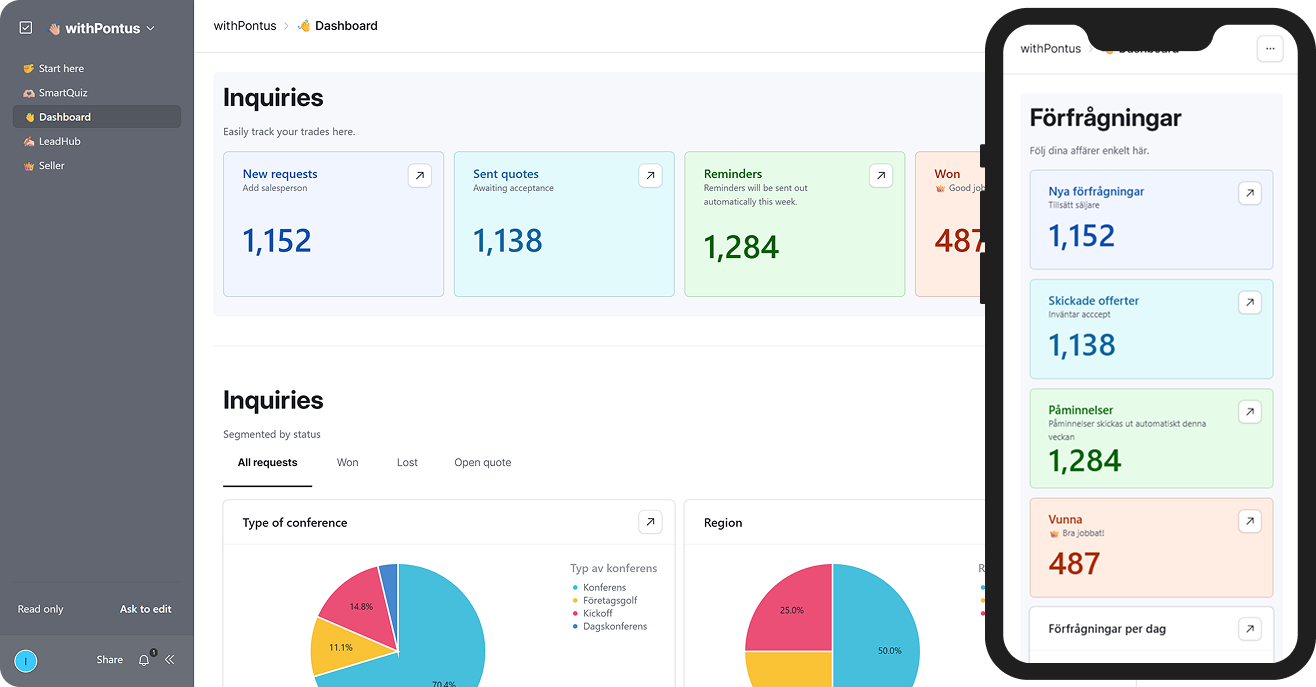Click the Share button
The height and width of the screenshot is (687, 1316).
(x=110, y=660)
